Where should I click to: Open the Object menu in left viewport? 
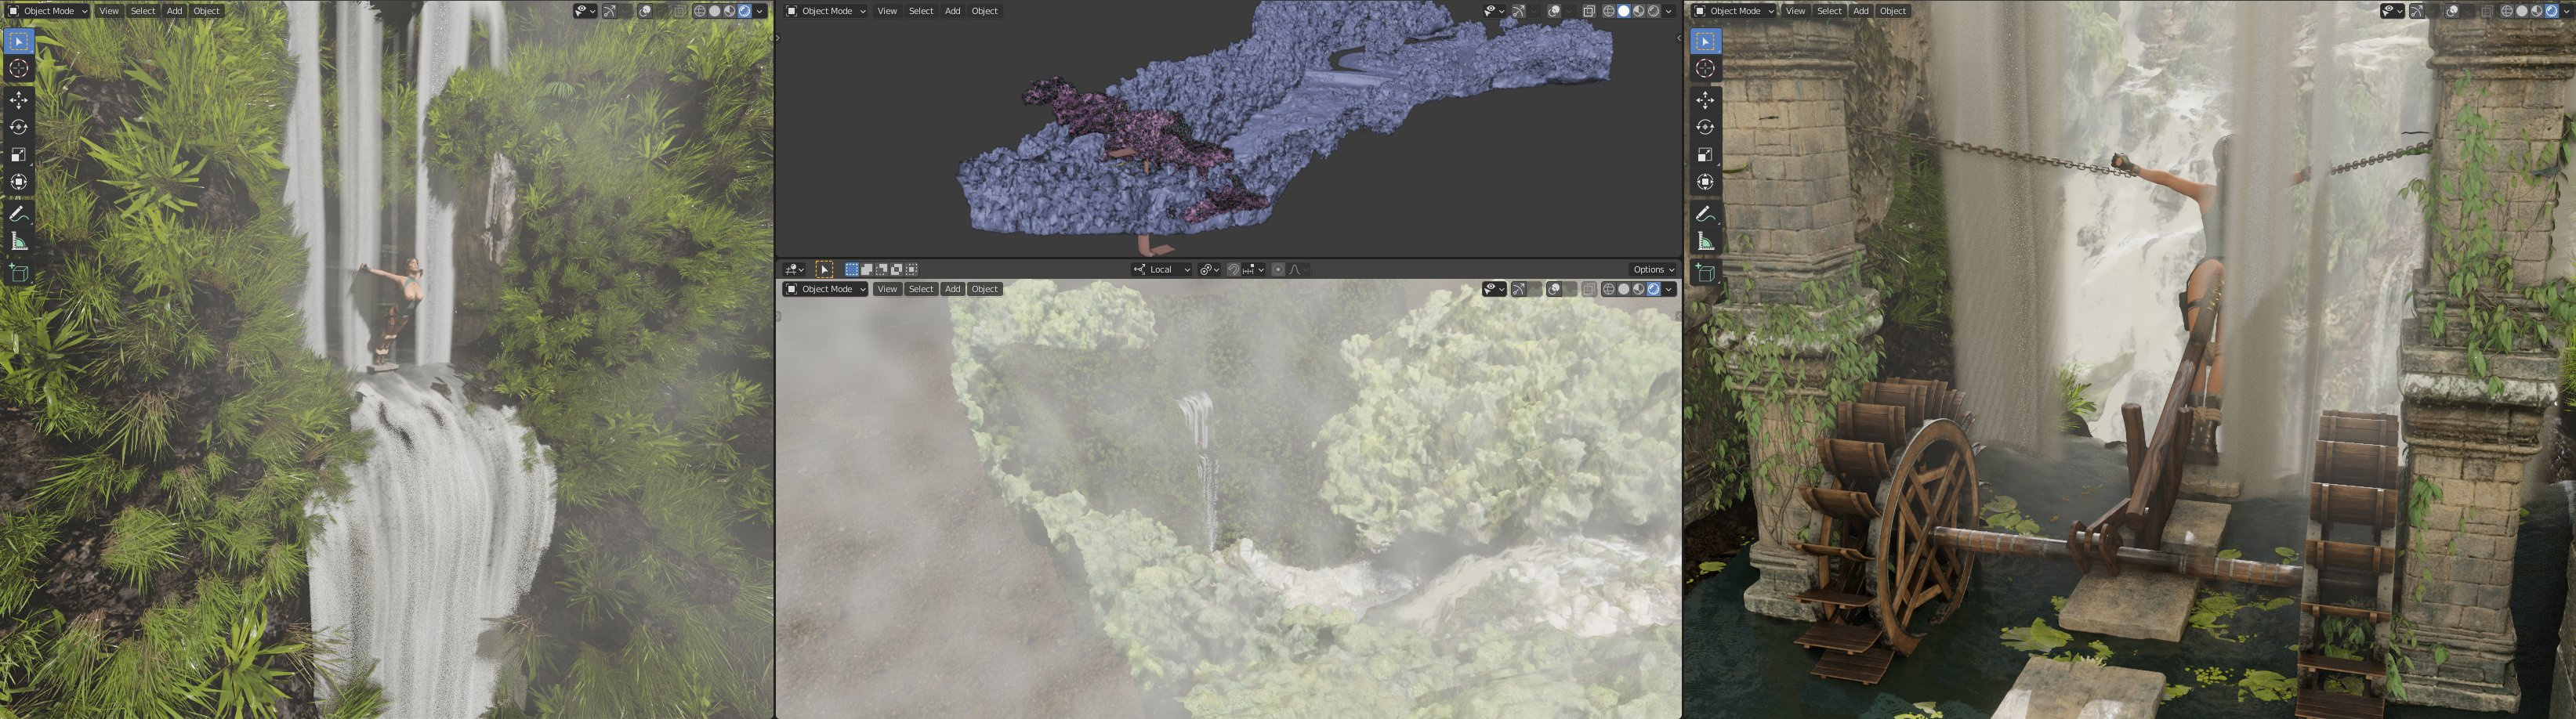coord(207,11)
